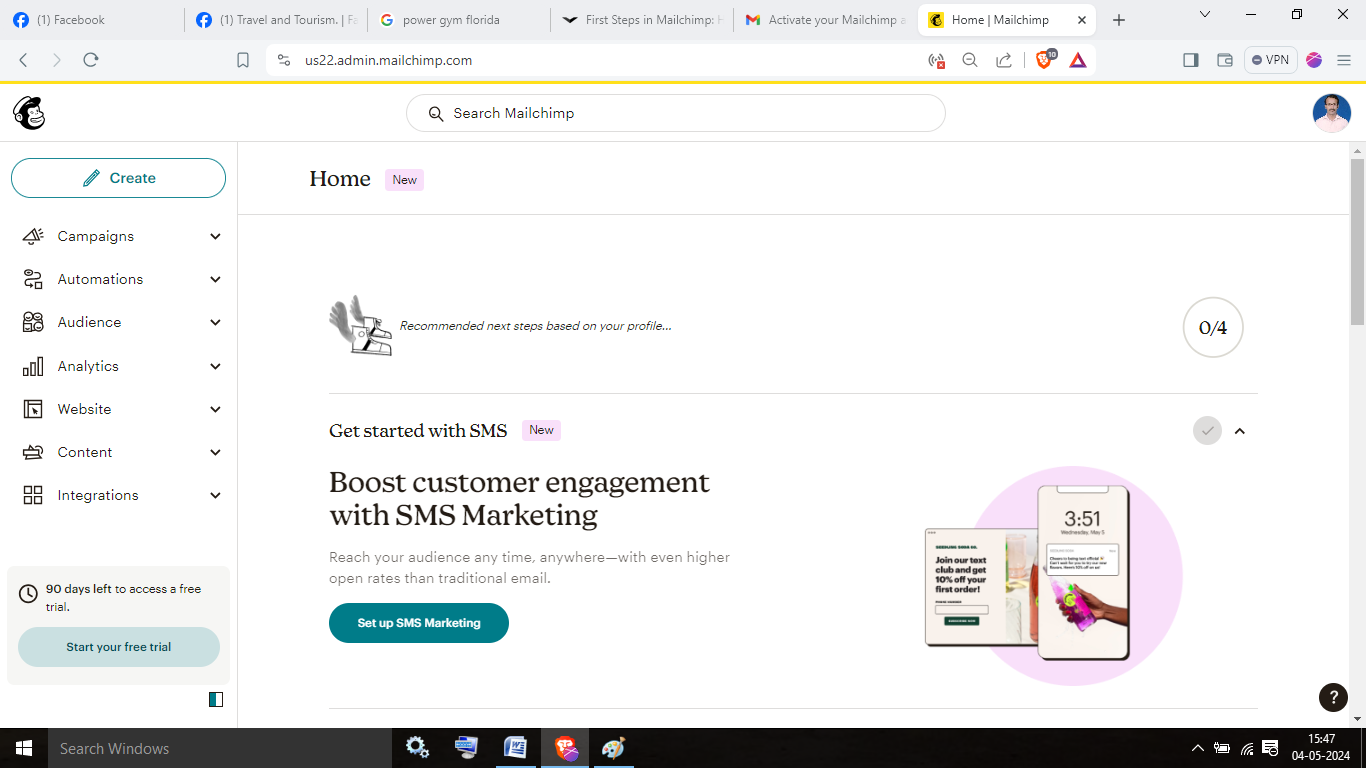The height and width of the screenshot is (768, 1366).
Task: Click the Integrations grid icon
Action: (x=33, y=495)
